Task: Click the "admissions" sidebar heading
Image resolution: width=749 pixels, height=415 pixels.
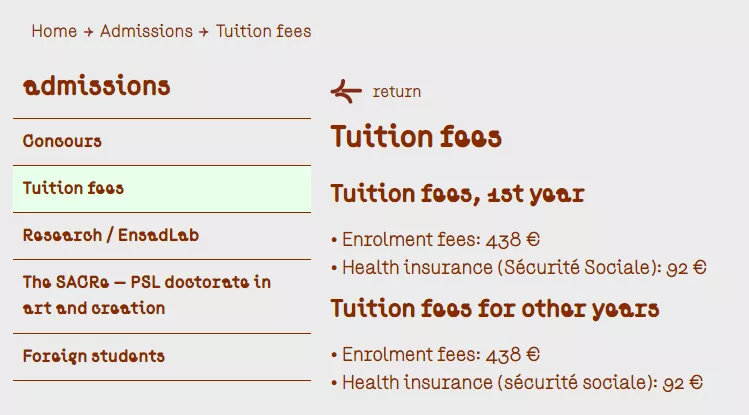Action: [x=96, y=86]
